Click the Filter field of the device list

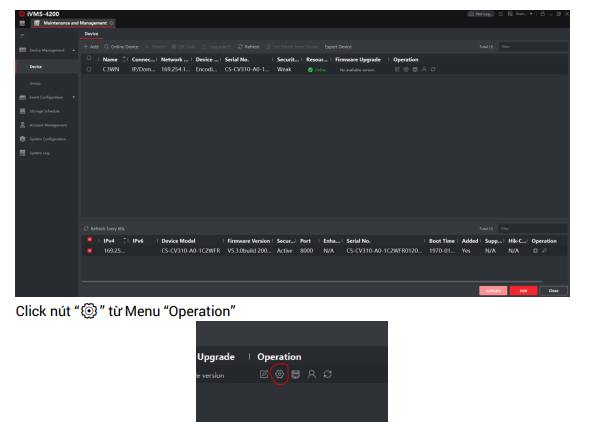533,47
